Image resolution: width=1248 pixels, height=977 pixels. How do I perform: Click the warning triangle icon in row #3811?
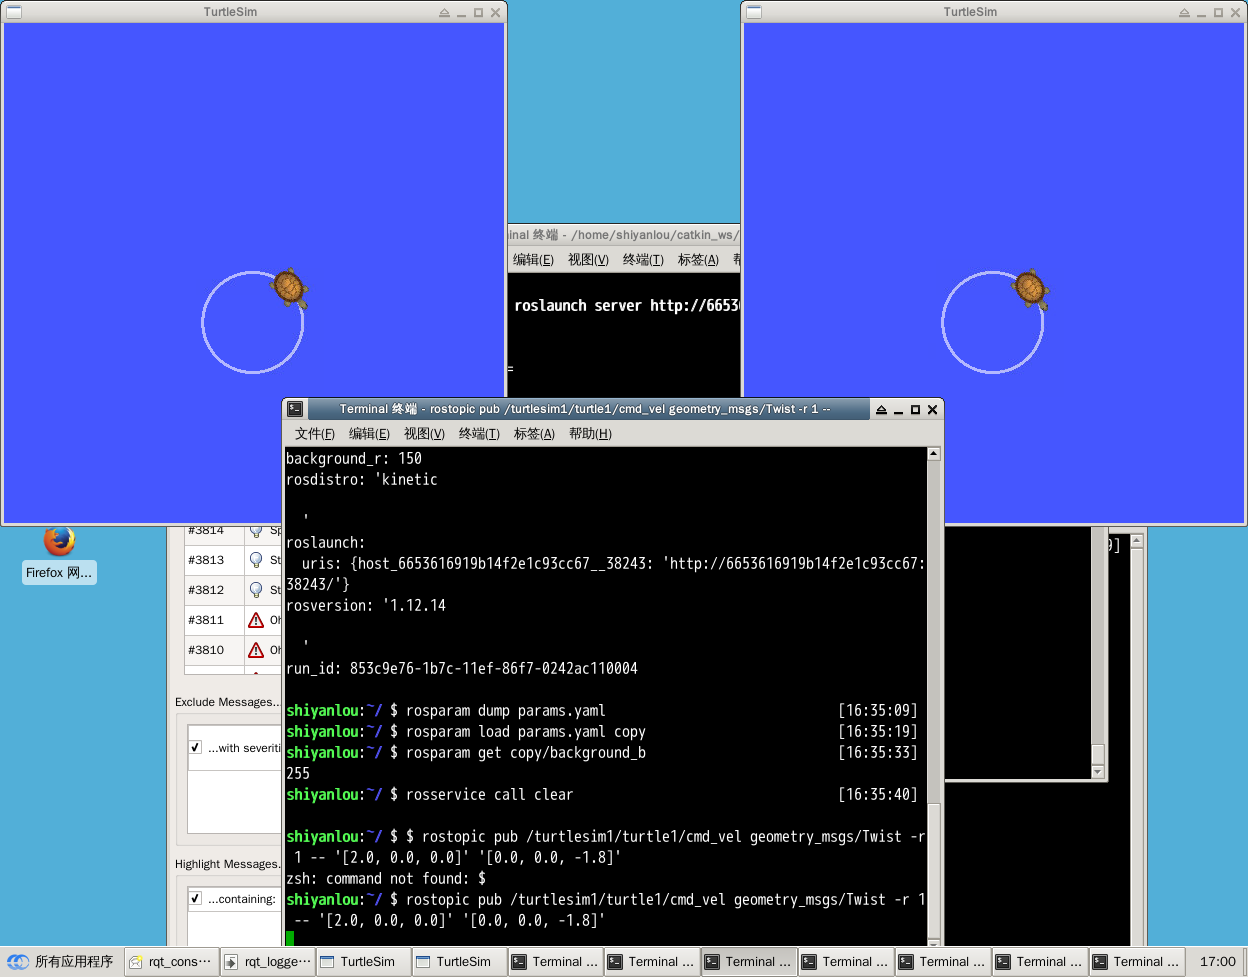point(256,620)
